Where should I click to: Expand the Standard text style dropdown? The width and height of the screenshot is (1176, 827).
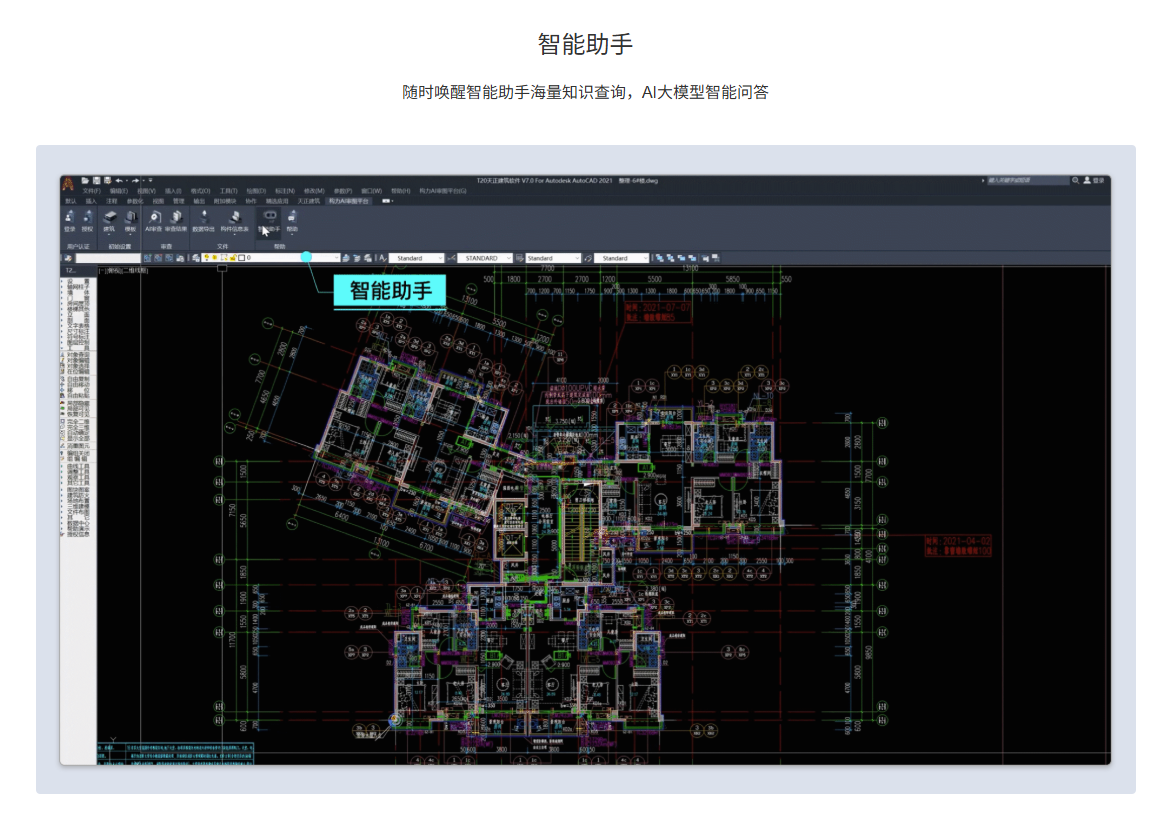click(x=441, y=258)
